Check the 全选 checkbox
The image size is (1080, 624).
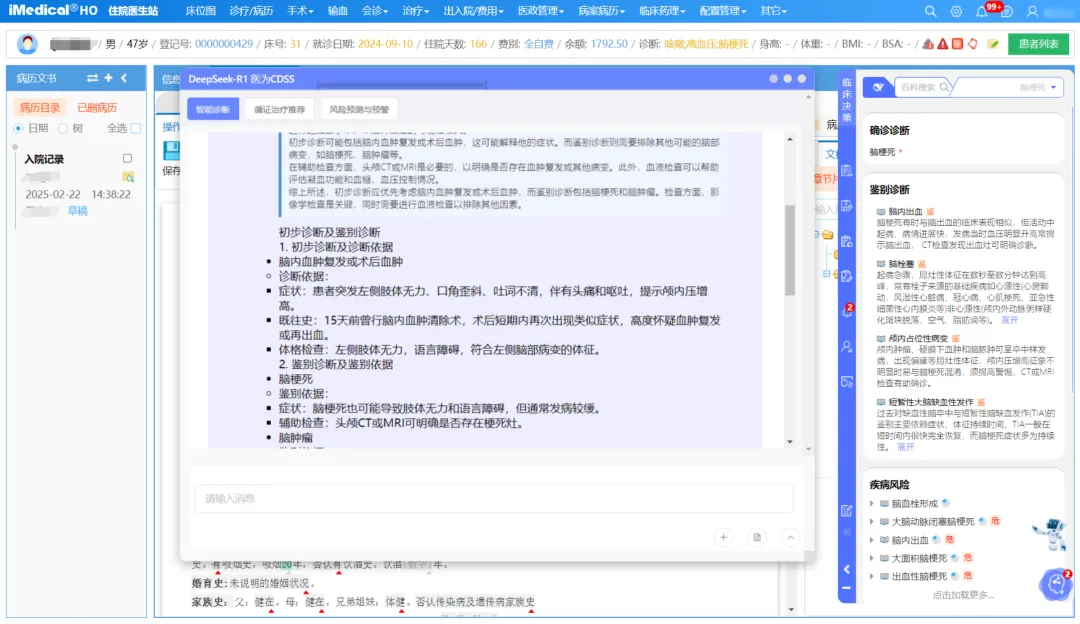136,128
